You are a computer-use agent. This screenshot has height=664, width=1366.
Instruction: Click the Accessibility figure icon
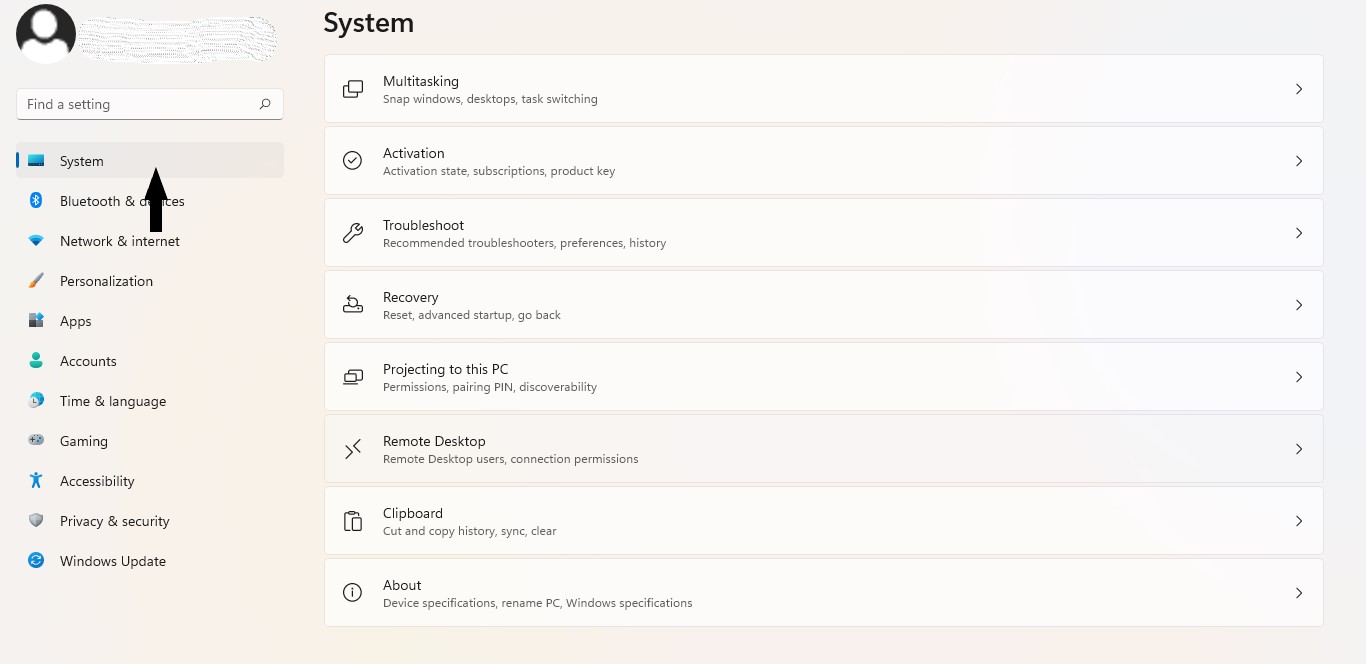[36, 481]
